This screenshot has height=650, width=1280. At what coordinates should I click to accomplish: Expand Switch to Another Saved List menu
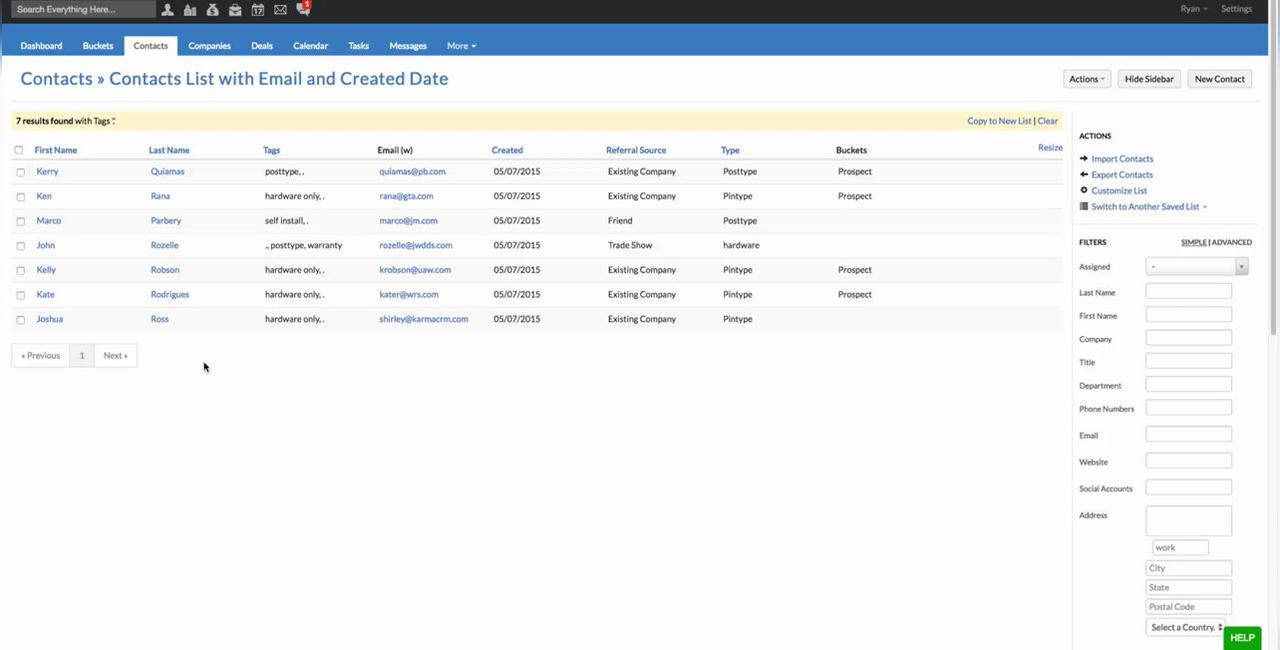point(1149,206)
